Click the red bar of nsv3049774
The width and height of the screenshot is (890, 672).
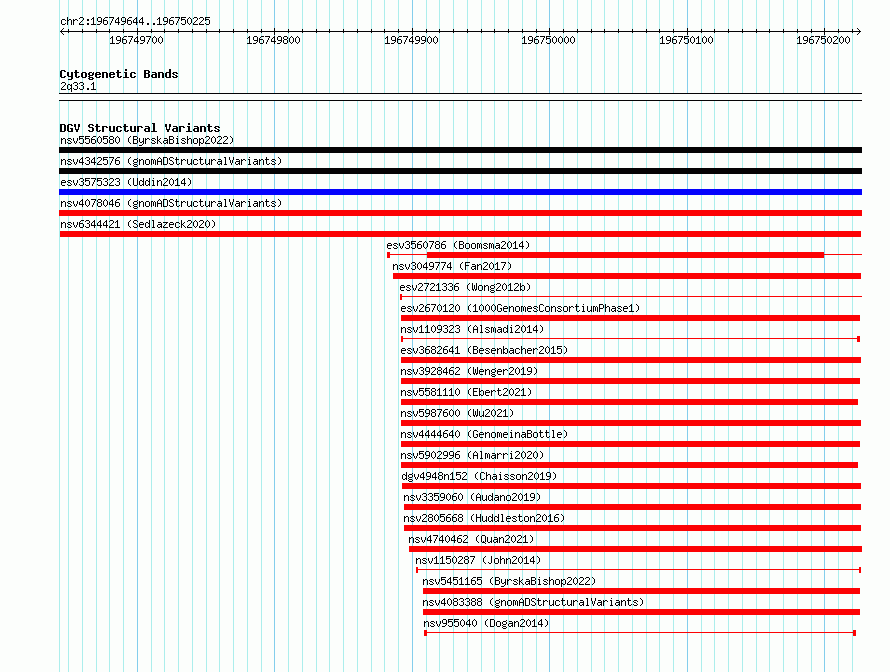pos(627,276)
